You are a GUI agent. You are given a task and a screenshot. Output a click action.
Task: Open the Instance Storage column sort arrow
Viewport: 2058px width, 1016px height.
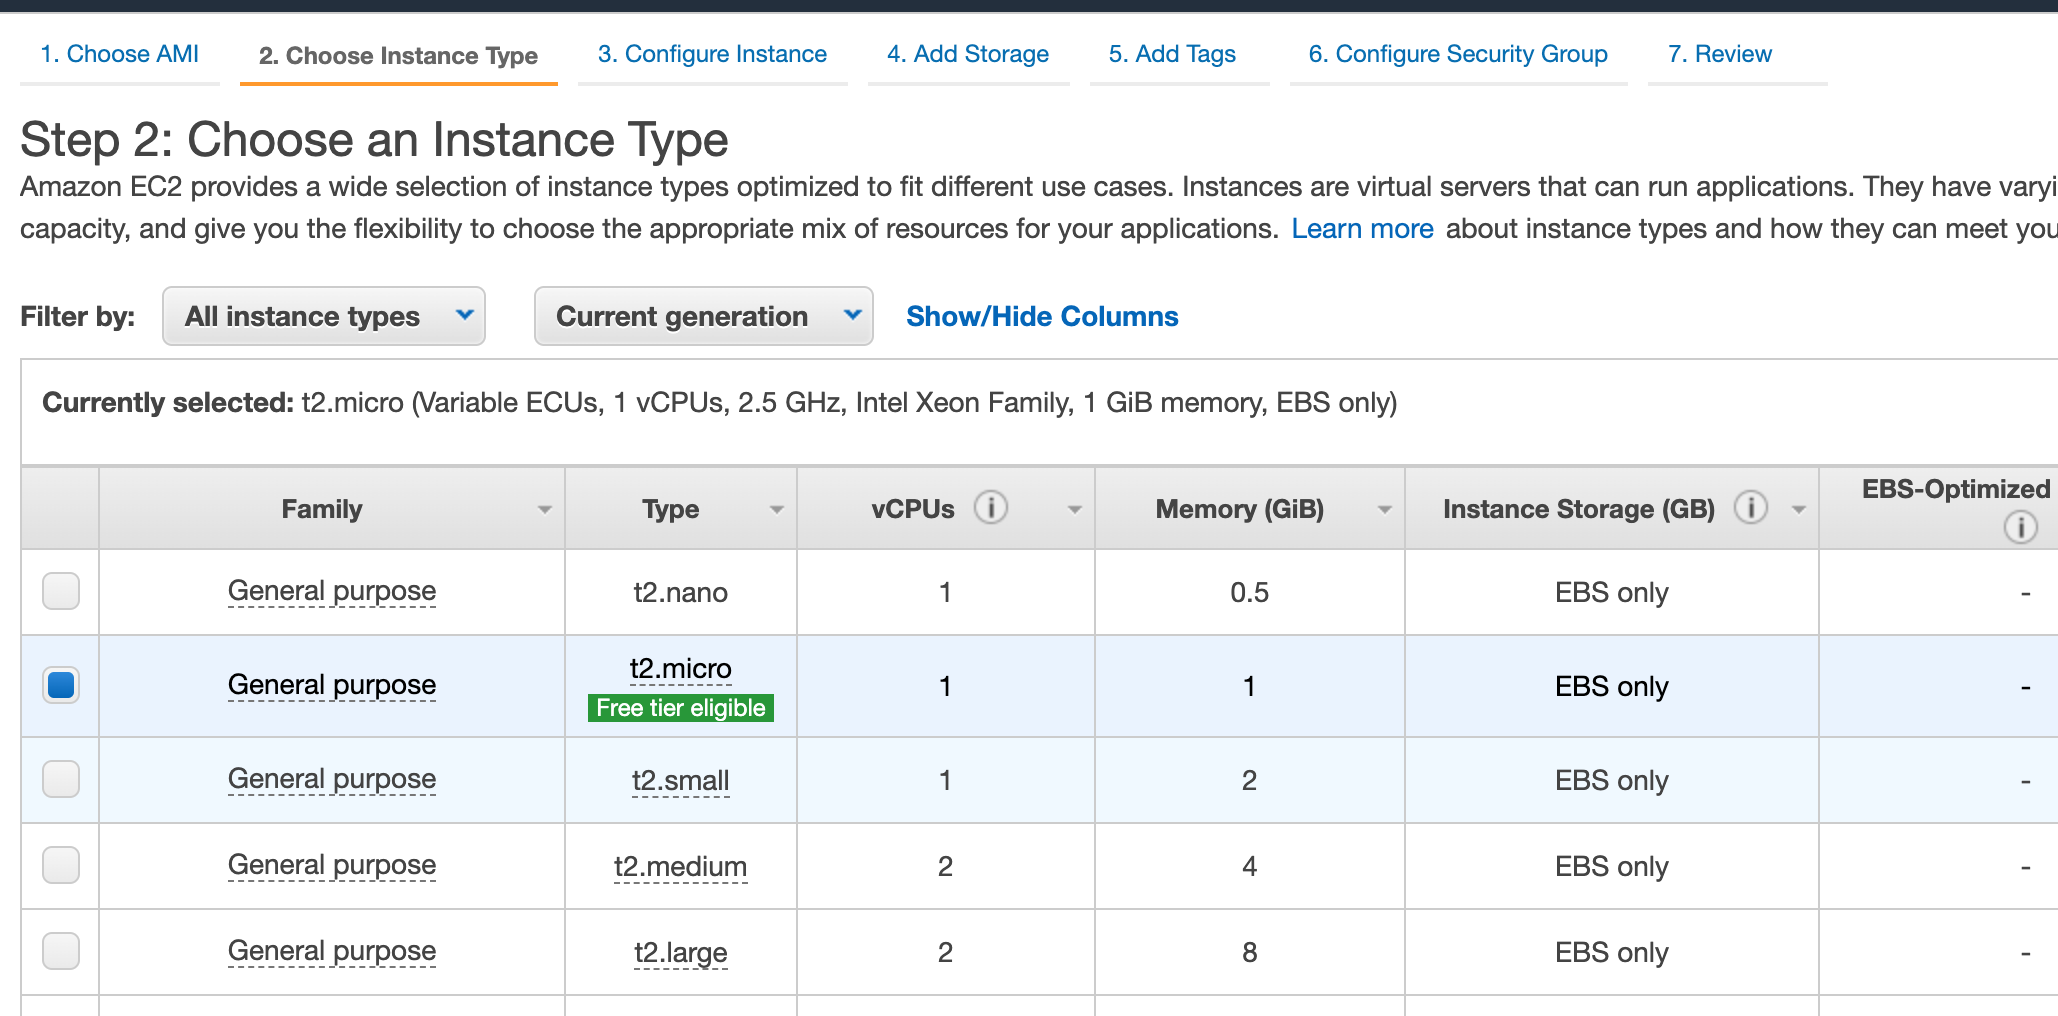coord(1799,510)
